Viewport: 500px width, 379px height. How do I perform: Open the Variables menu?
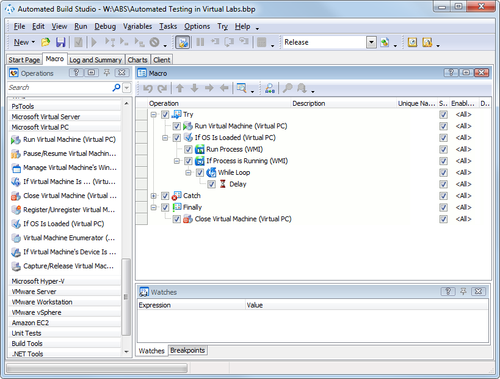coord(137,26)
